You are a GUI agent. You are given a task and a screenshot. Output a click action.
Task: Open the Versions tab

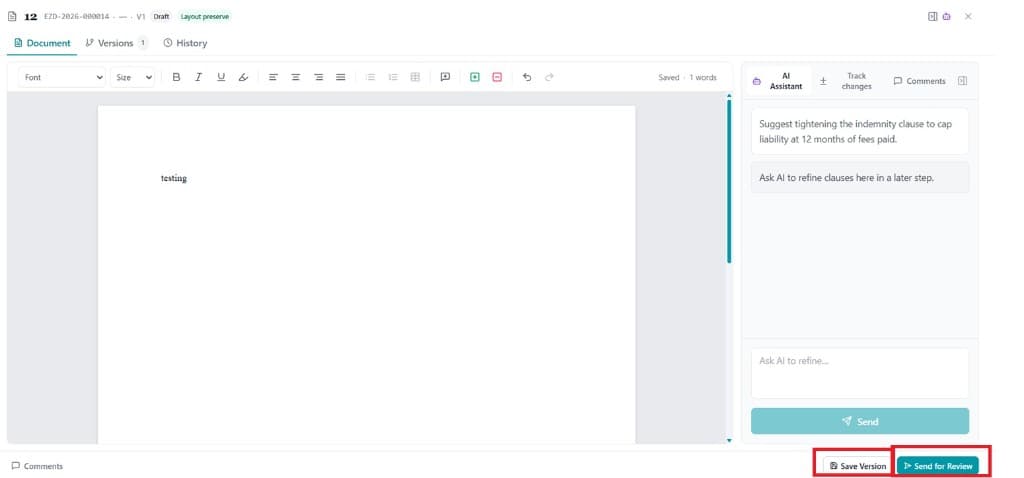click(x=116, y=43)
